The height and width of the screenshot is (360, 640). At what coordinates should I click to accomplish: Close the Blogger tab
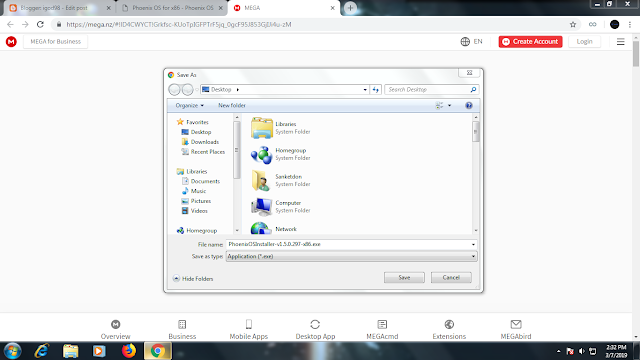[x=109, y=8]
